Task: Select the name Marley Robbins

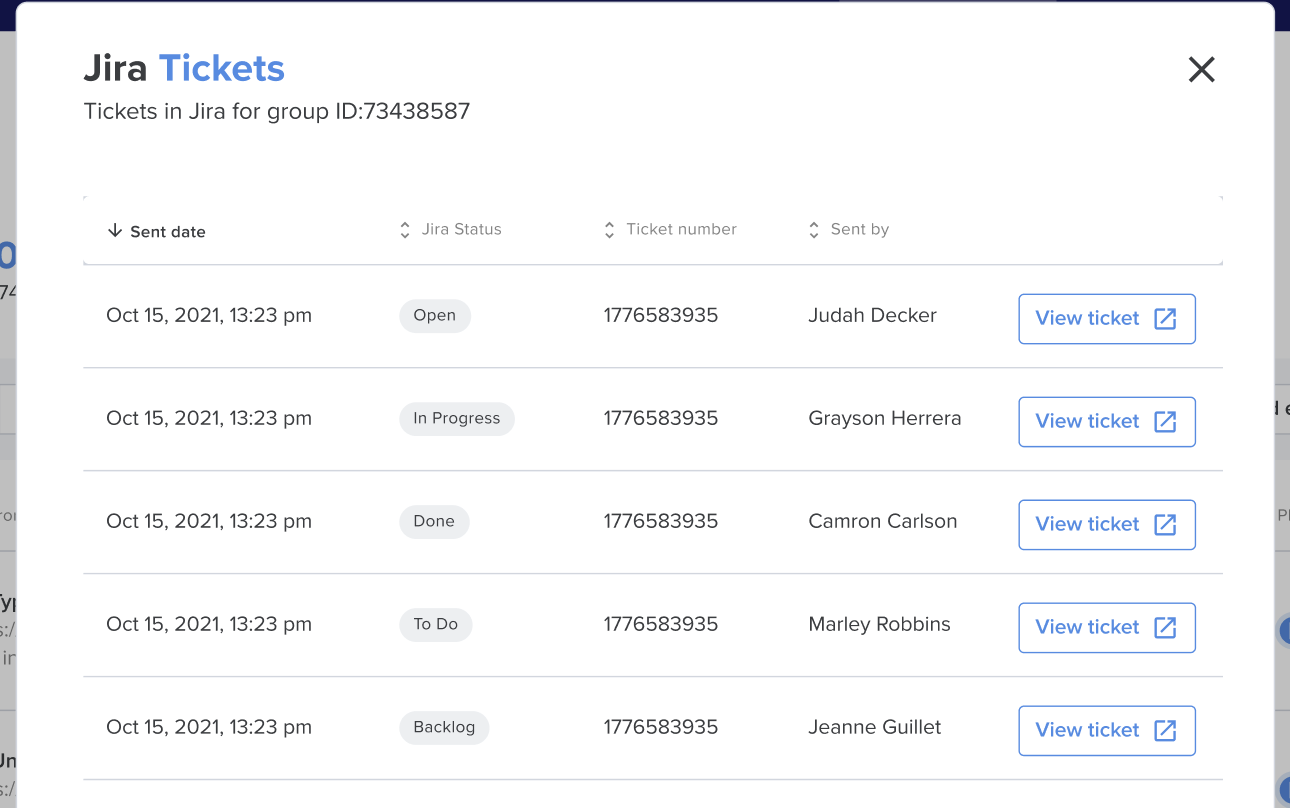Action: pos(879,624)
